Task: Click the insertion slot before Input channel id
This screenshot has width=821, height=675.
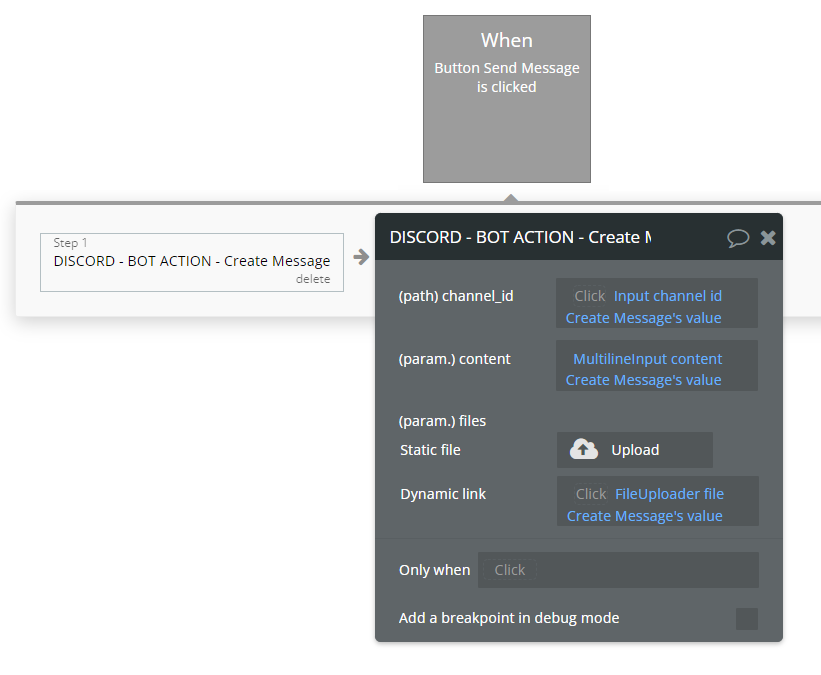Action: coord(590,296)
